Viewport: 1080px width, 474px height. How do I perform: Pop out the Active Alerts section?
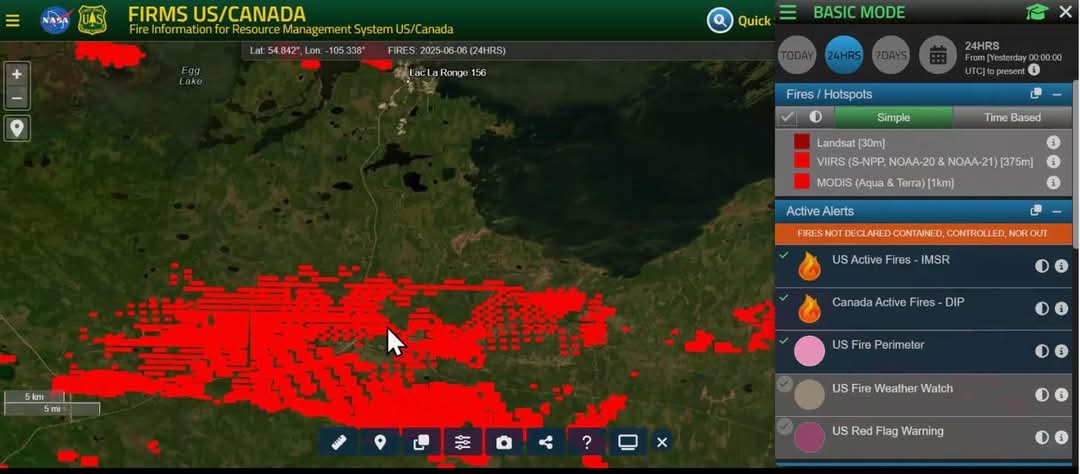[1036, 210]
